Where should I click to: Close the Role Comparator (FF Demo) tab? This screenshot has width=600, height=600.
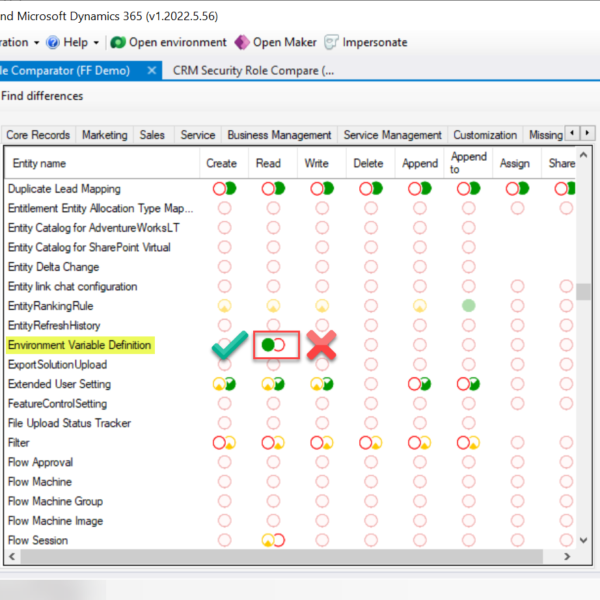(152, 71)
